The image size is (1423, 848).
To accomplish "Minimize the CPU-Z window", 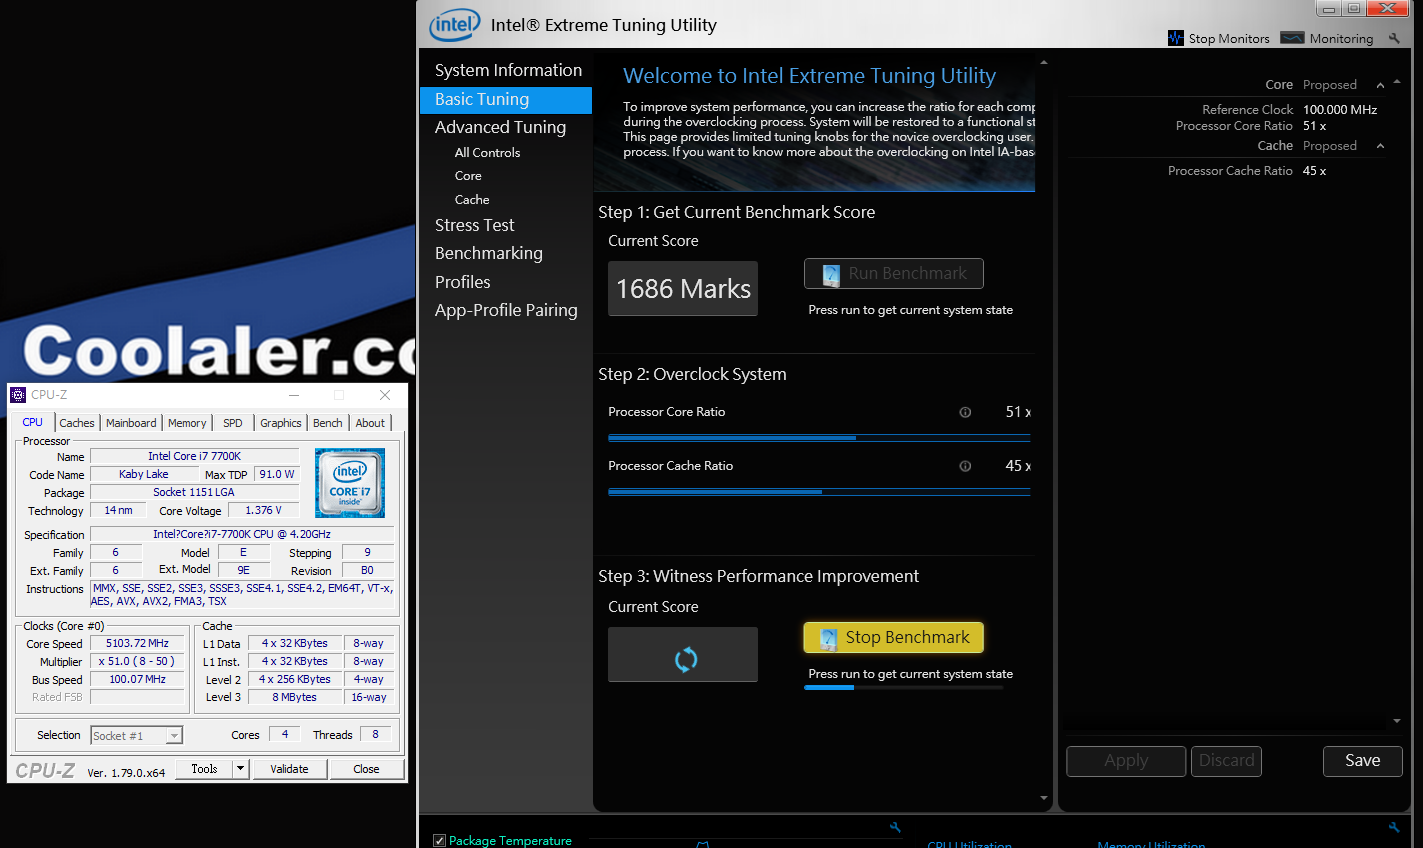I will [295, 395].
